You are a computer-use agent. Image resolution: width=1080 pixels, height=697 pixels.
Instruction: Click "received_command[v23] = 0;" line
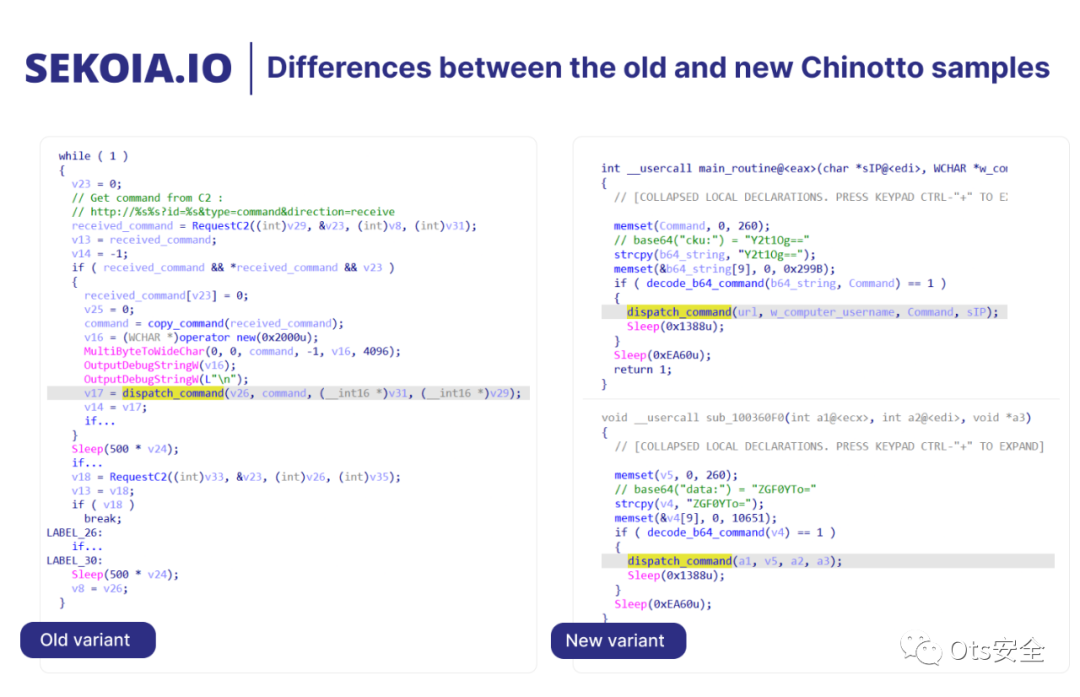pyautogui.click(x=166, y=295)
